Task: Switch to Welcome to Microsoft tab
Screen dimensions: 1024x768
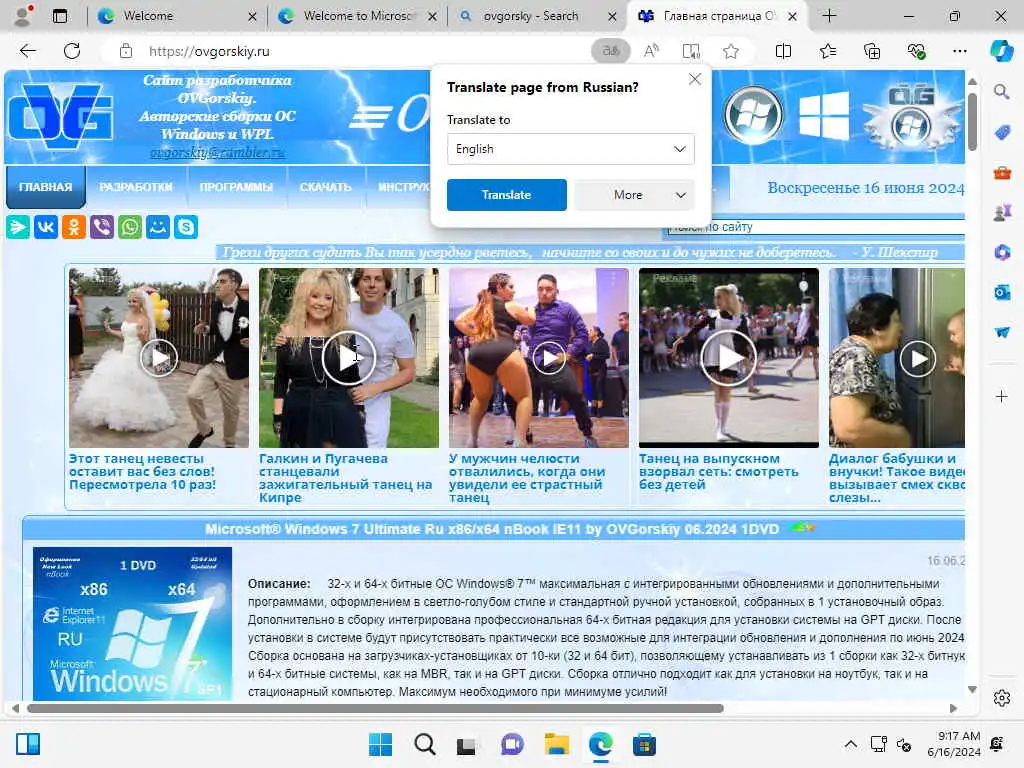Action: (x=357, y=16)
